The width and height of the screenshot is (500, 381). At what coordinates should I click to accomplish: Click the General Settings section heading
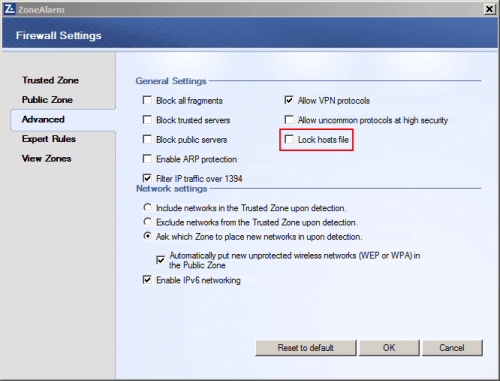tap(171, 81)
